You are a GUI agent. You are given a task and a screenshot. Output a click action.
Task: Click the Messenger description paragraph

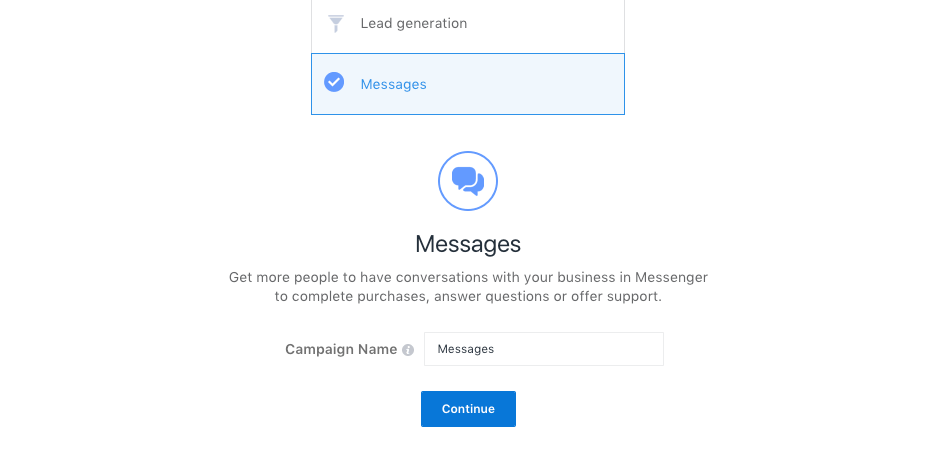[468, 287]
